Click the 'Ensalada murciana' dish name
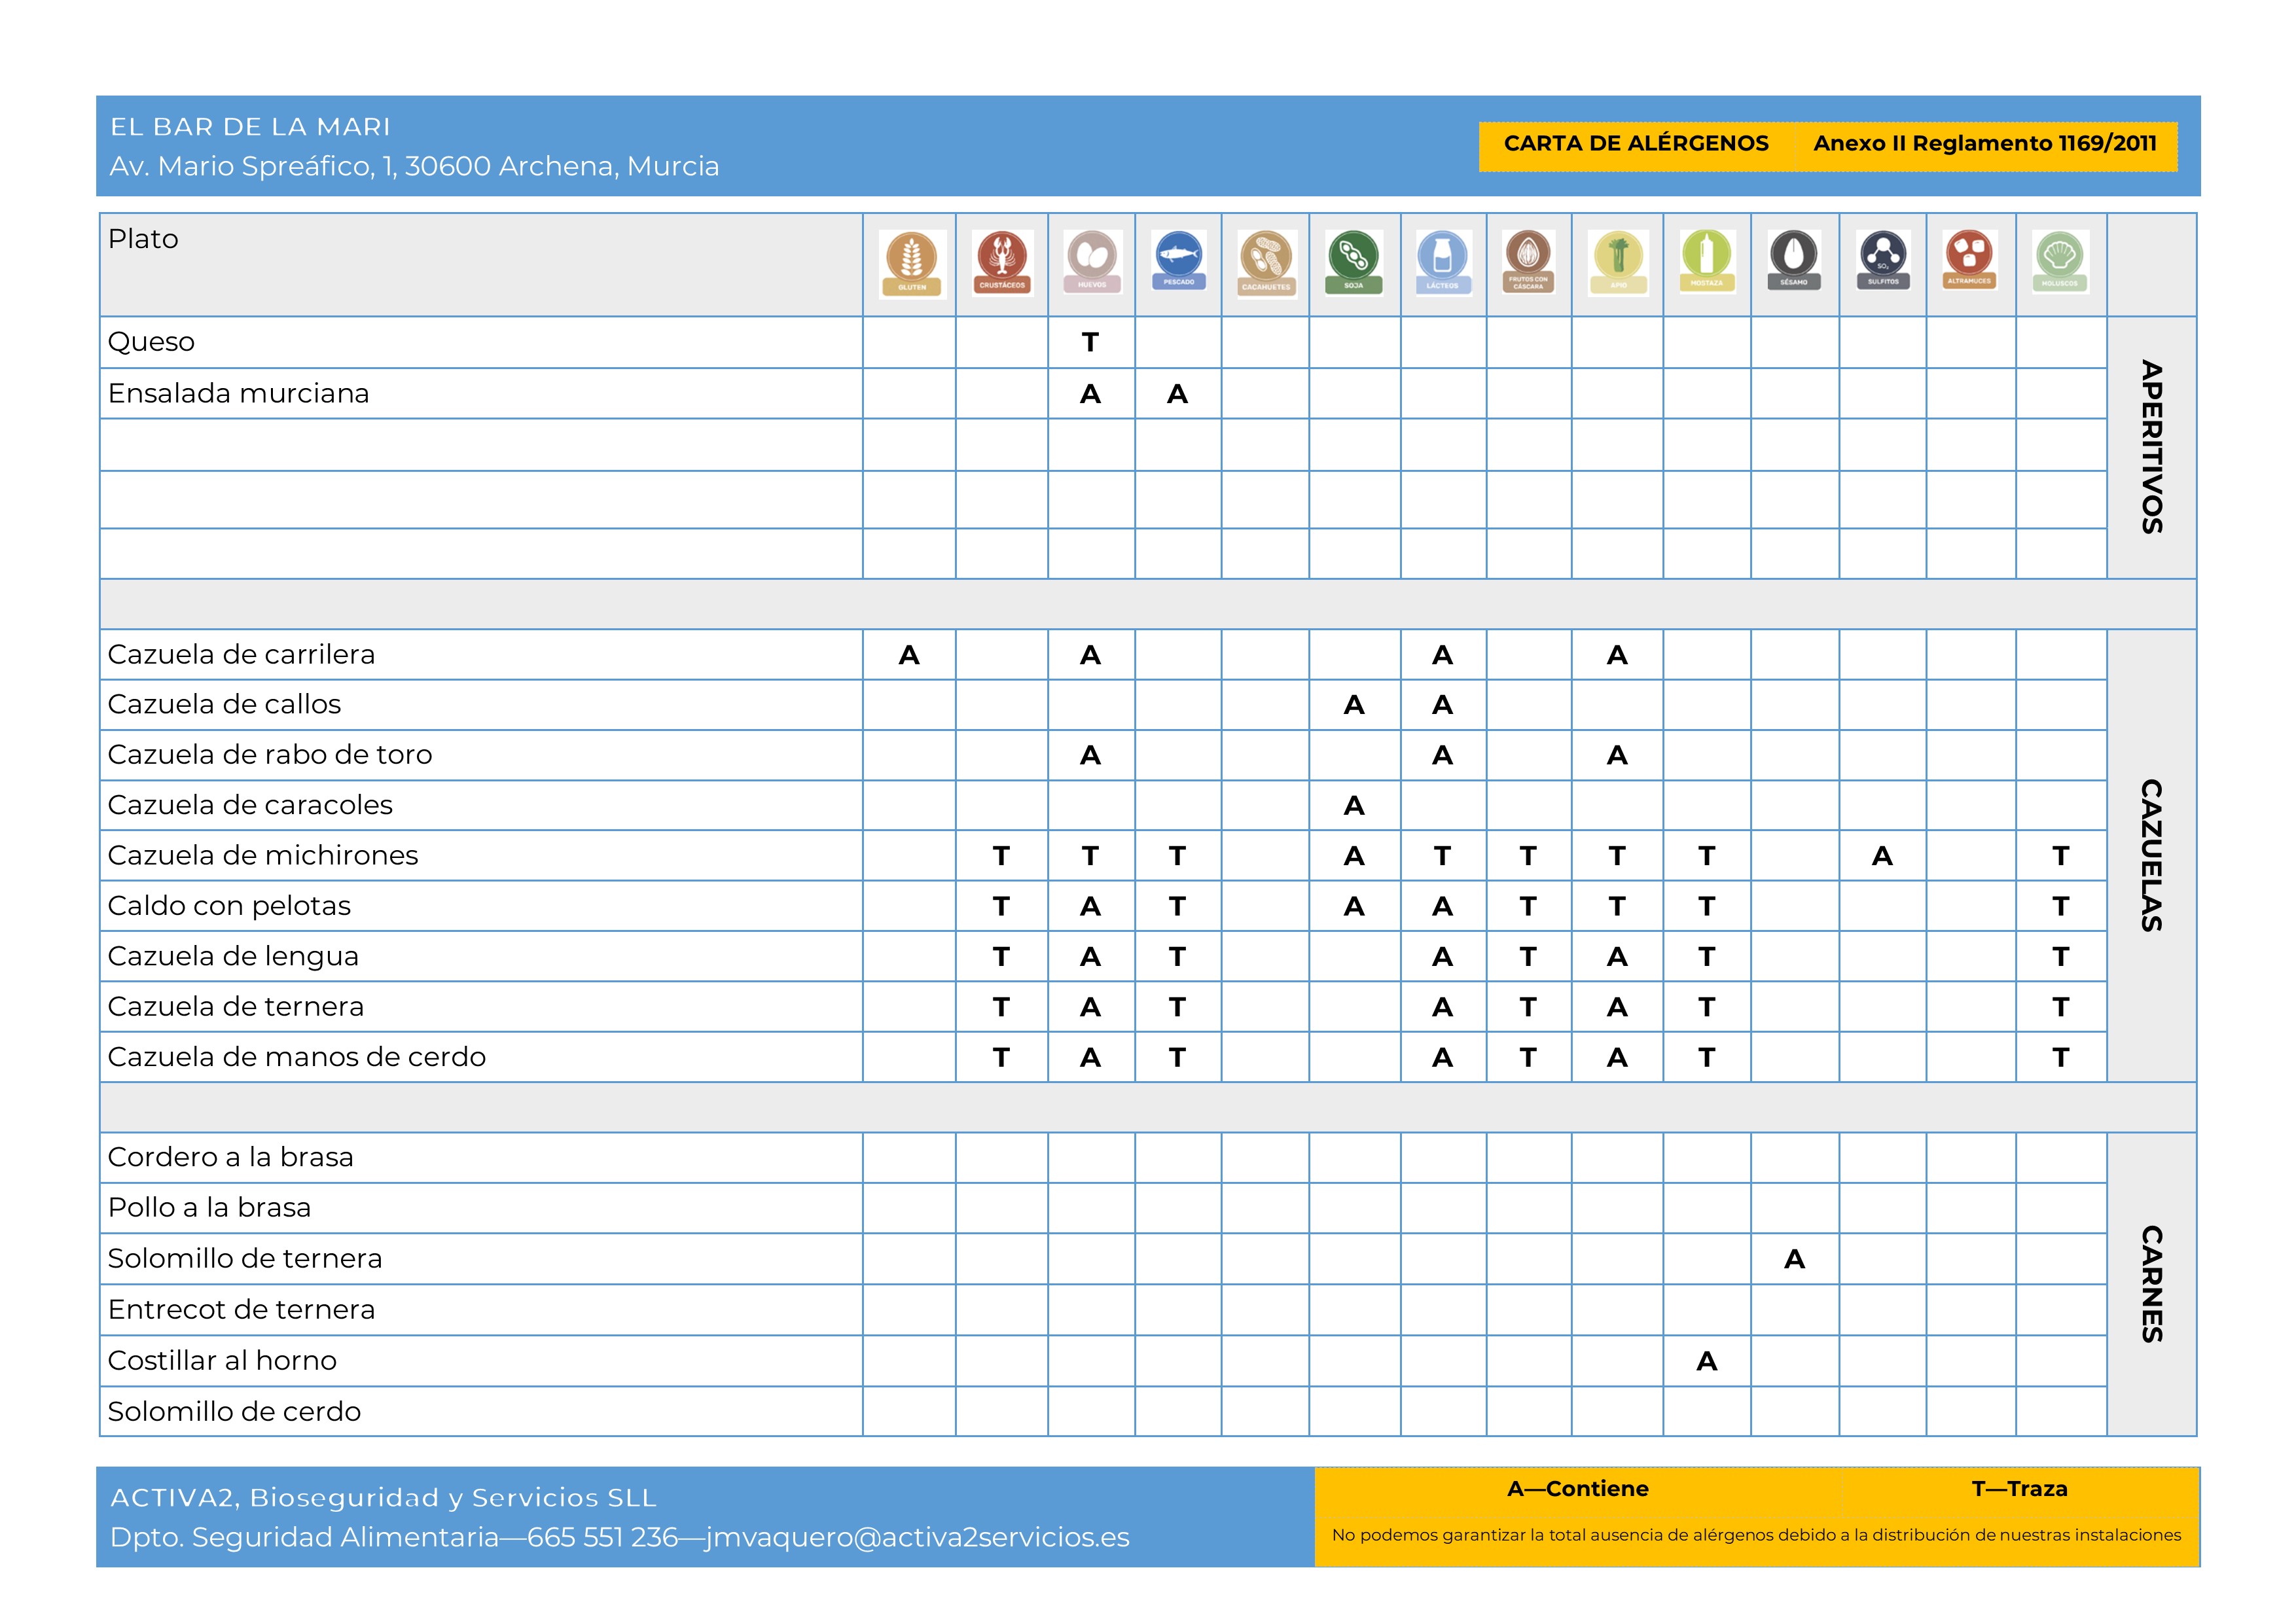Screen dimensions: 2296x1623 point(238,393)
